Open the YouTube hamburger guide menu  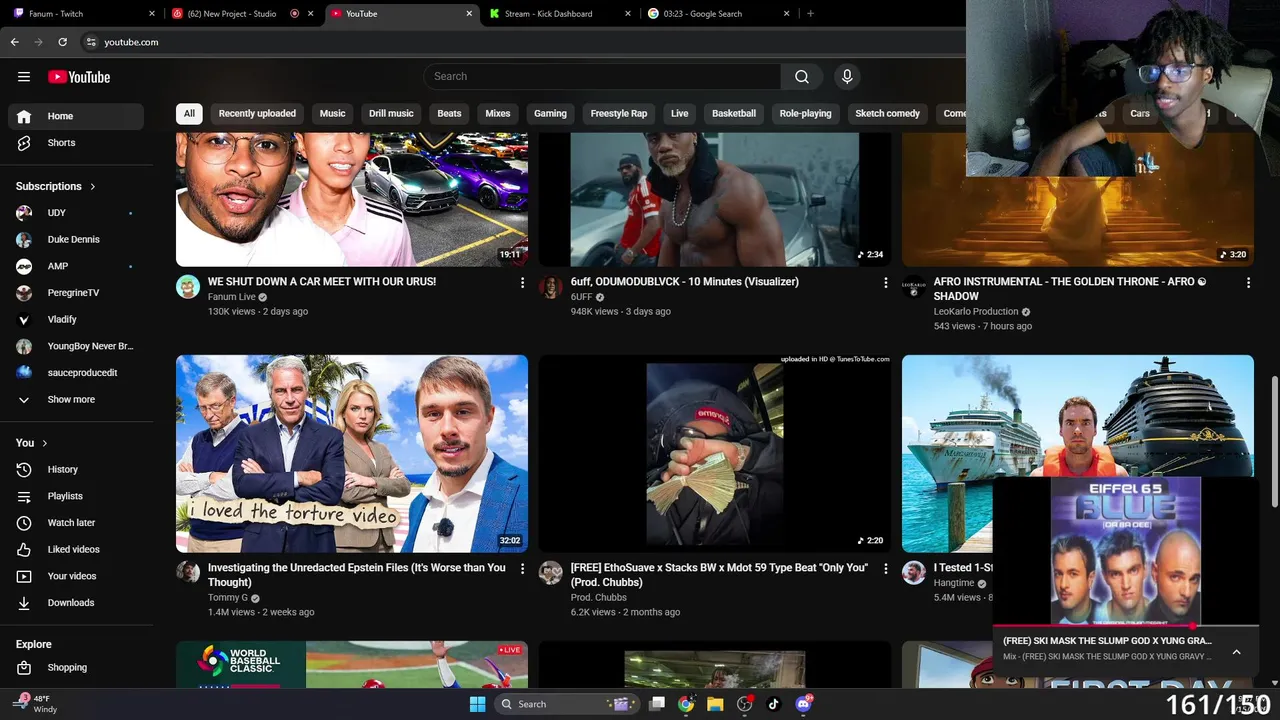24,77
